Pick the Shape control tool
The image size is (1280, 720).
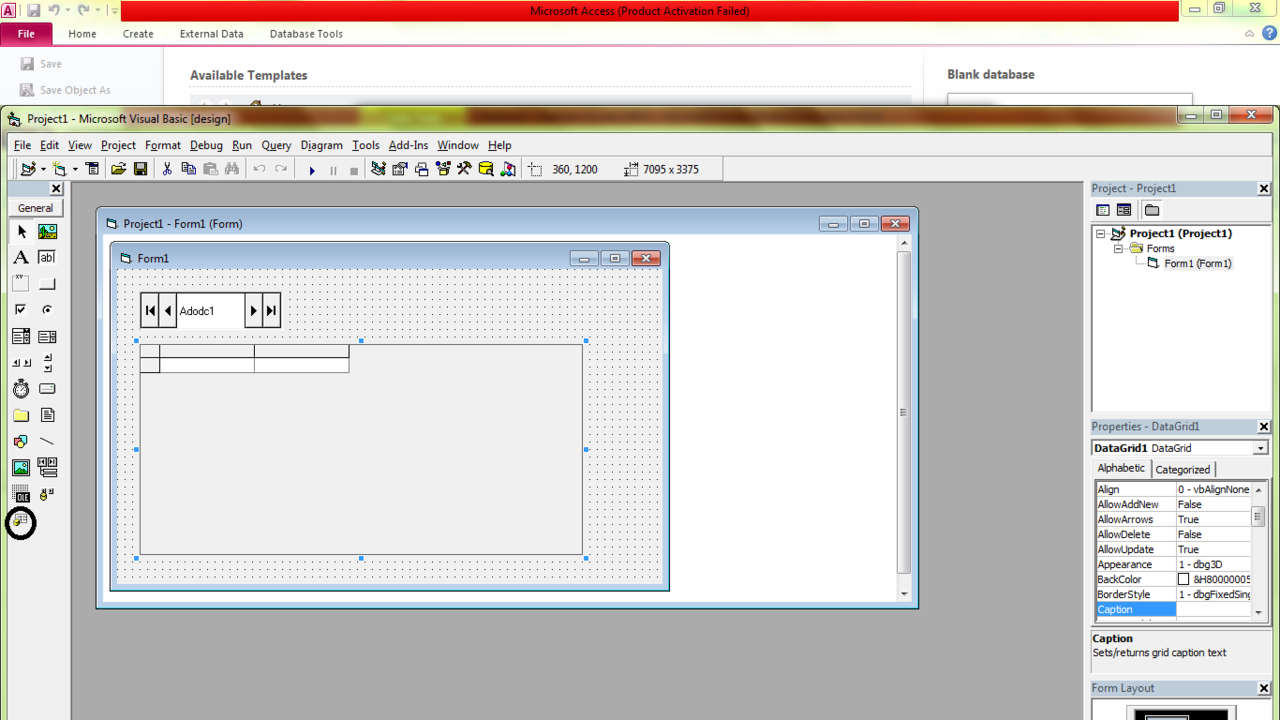21,441
